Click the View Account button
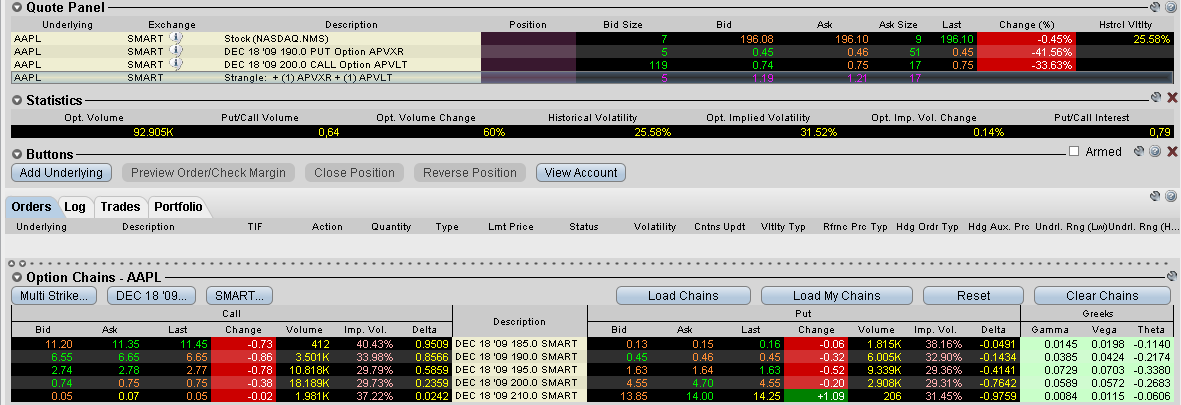 [x=581, y=172]
